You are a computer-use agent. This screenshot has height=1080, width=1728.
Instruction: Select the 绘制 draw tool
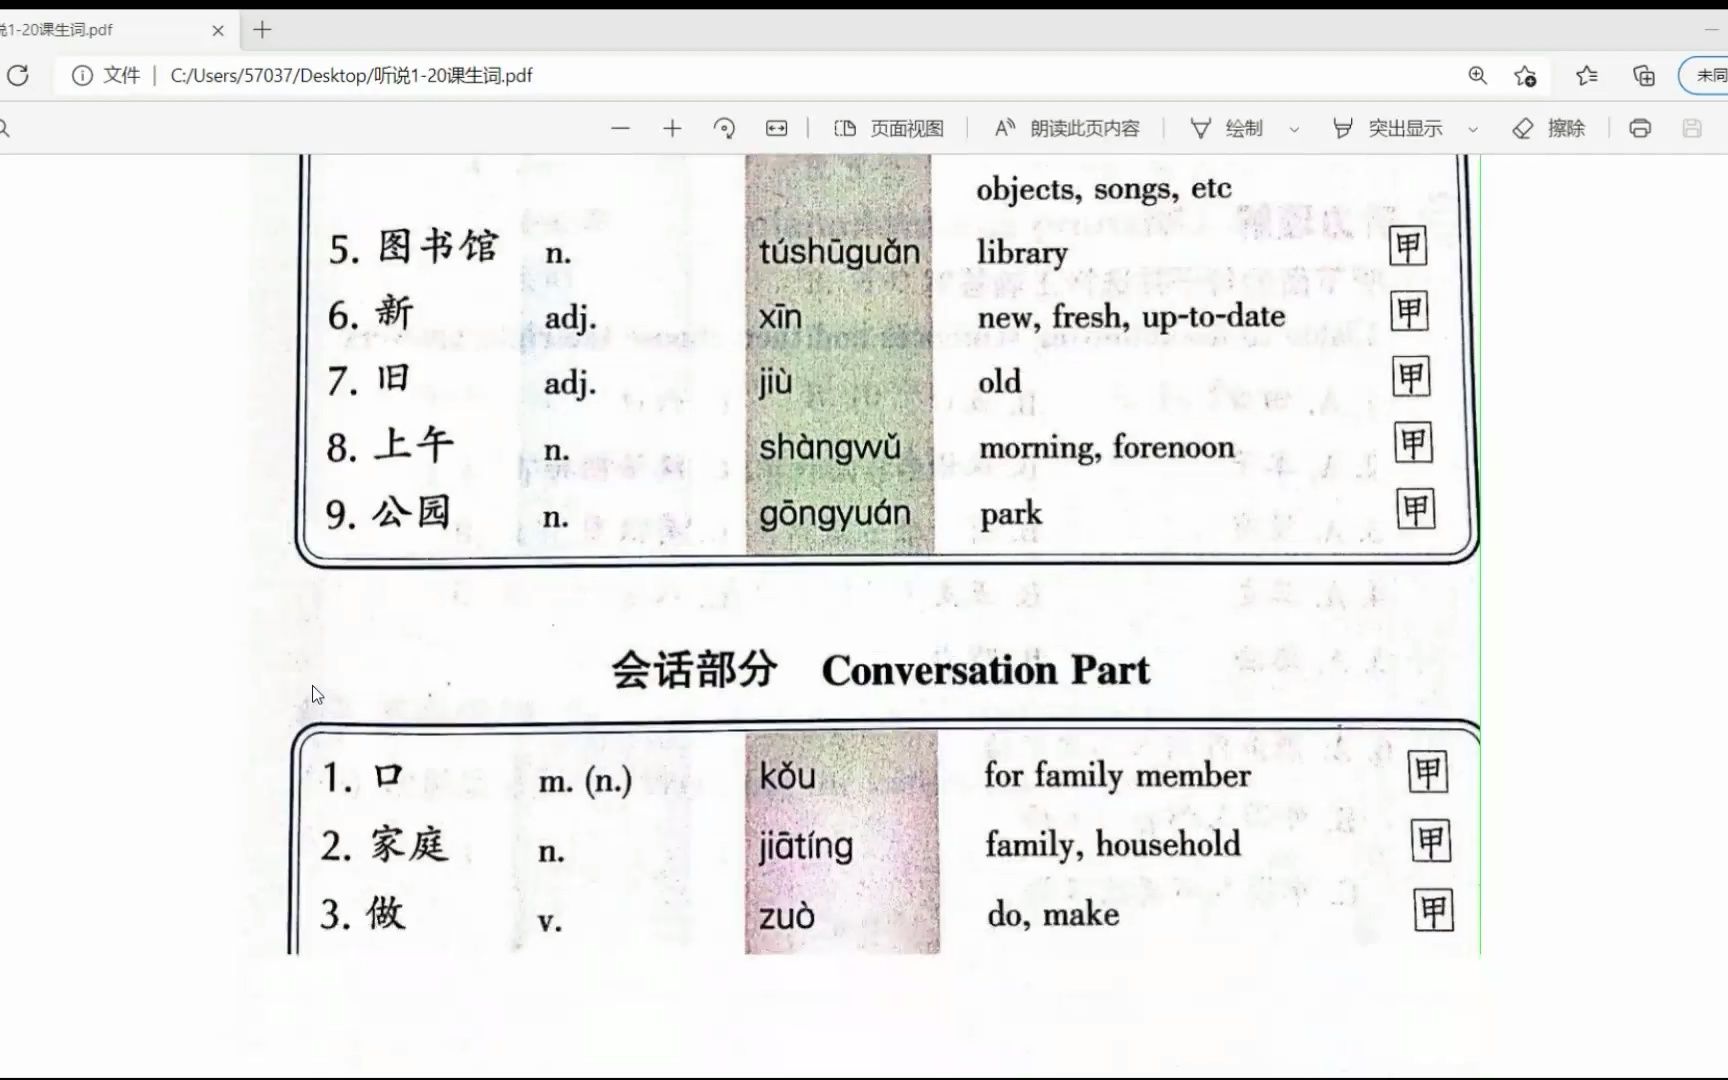[1226, 128]
